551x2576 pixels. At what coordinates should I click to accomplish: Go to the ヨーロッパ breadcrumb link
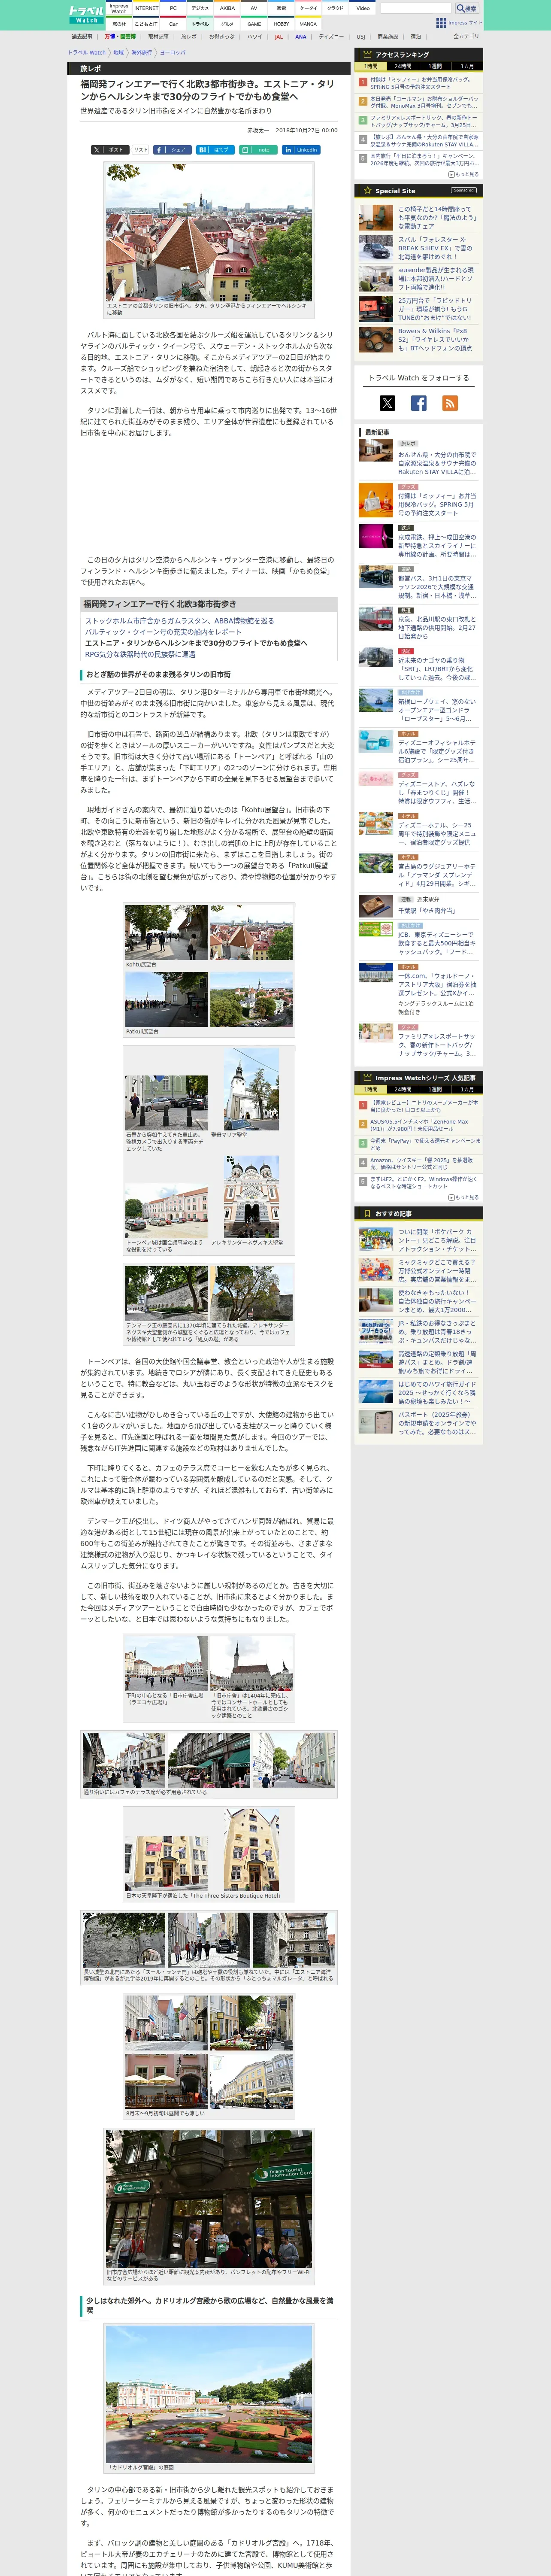[x=173, y=52]
